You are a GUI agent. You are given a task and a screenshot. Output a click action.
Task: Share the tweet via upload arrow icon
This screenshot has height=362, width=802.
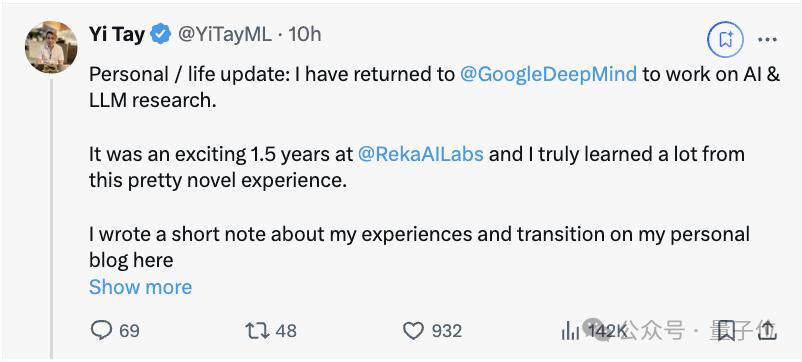point(768,331)
